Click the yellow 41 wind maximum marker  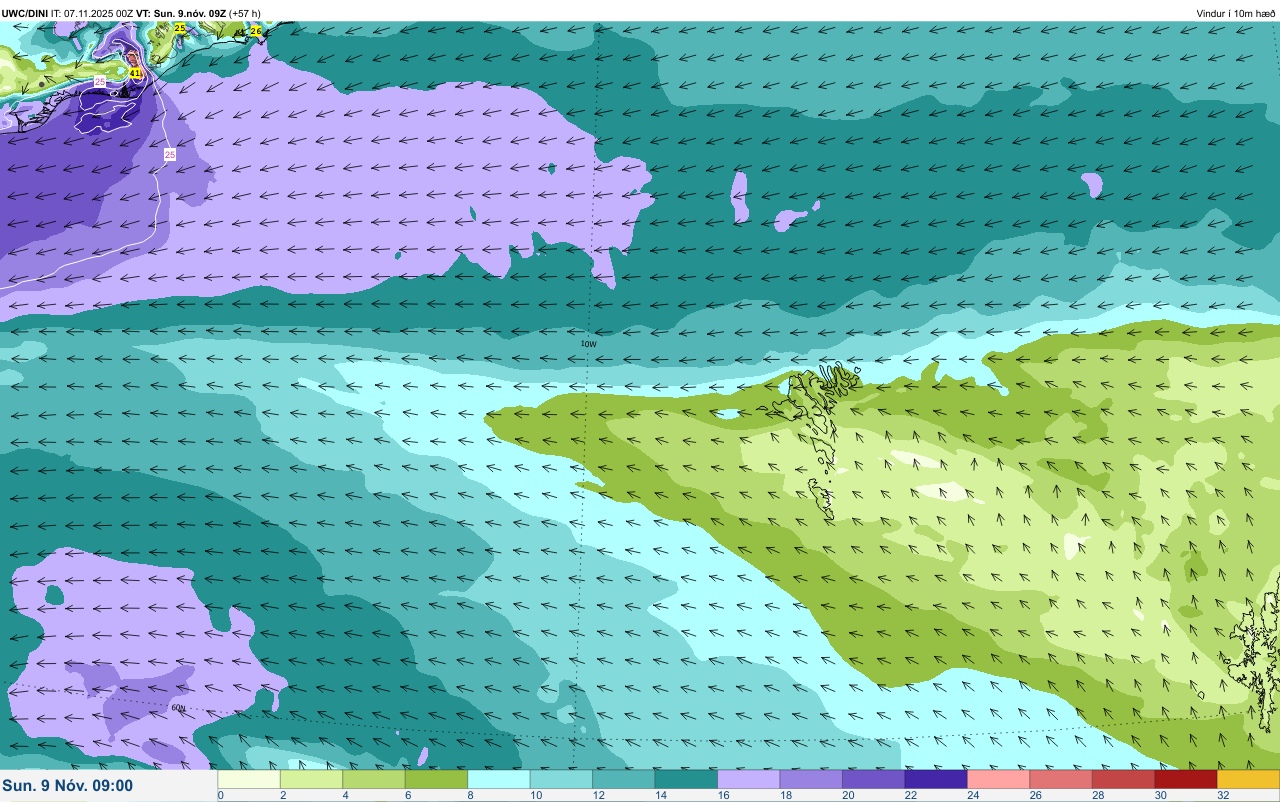tap(135, 73)
